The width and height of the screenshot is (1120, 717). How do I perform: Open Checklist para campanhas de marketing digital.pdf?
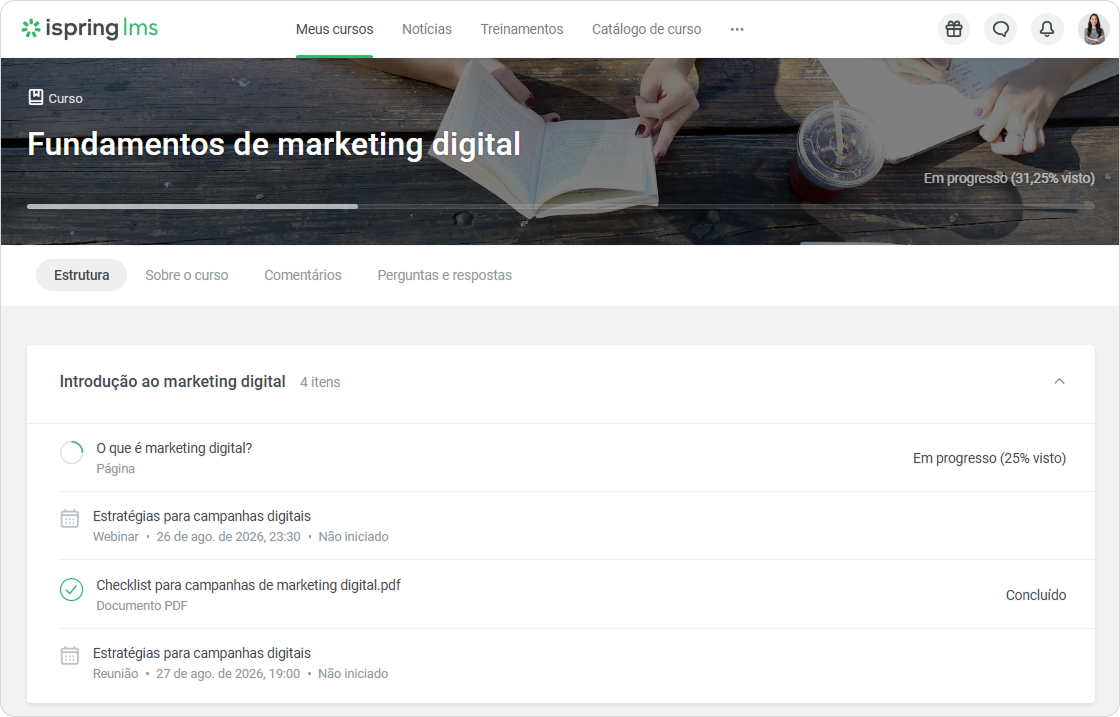(249, 586)
